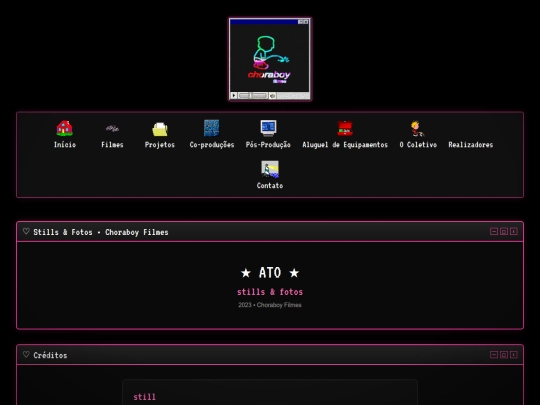Open the Filmes section icon

[112, 128]
